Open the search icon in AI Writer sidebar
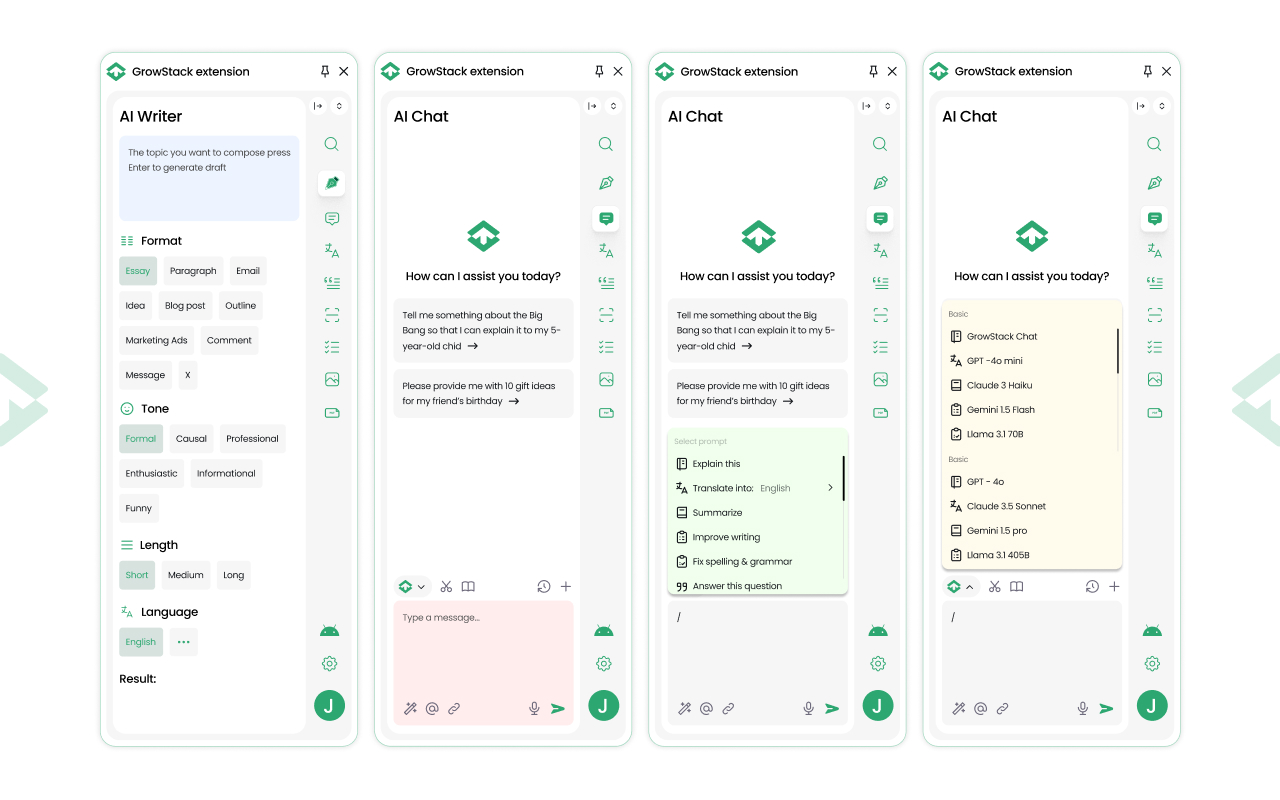1280x800 pixels. point(331,144)
